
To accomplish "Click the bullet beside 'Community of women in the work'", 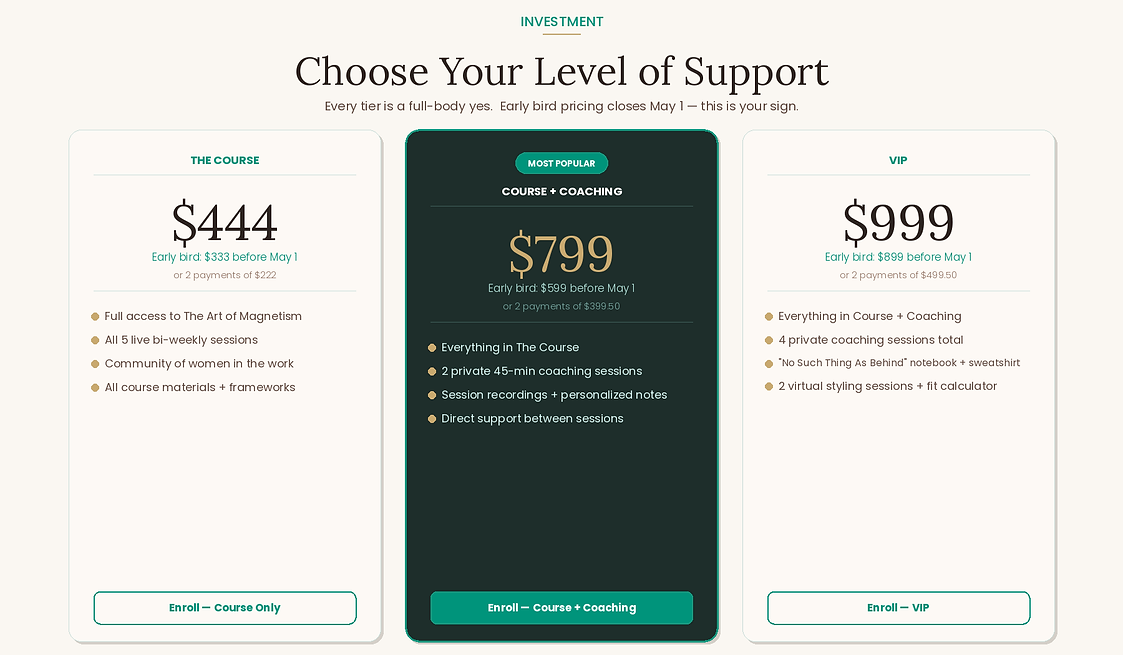I will point(95,364).
